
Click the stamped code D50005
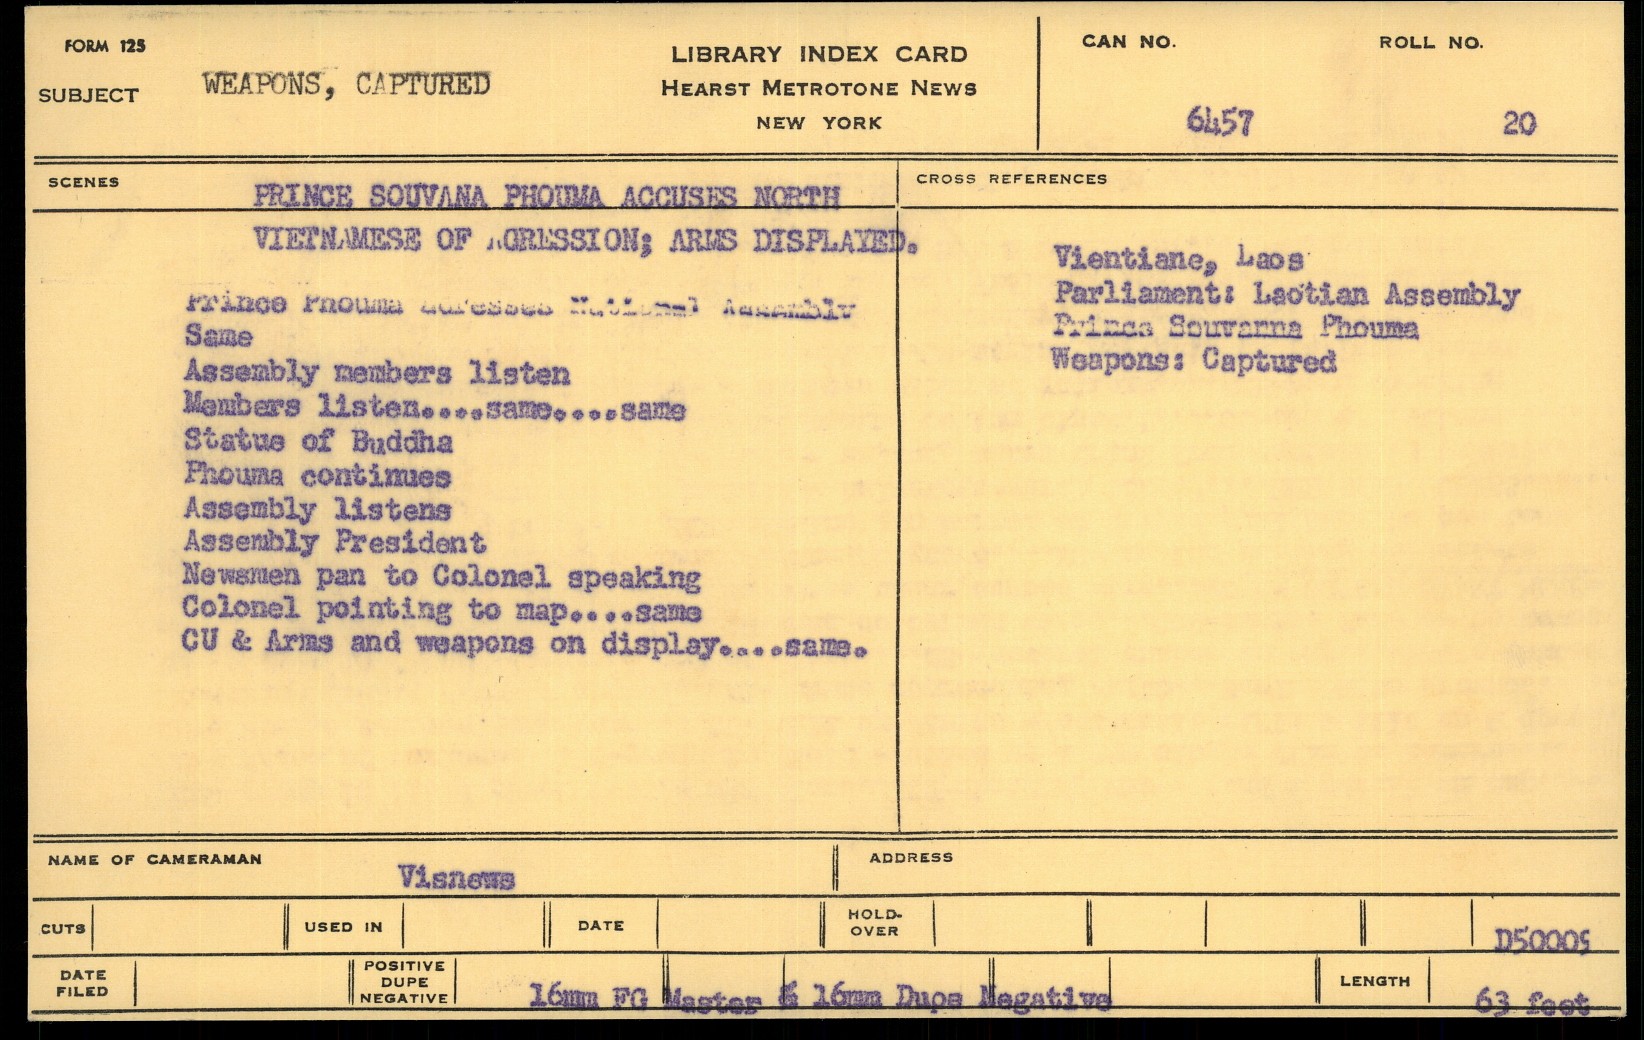pos(1541,940)
